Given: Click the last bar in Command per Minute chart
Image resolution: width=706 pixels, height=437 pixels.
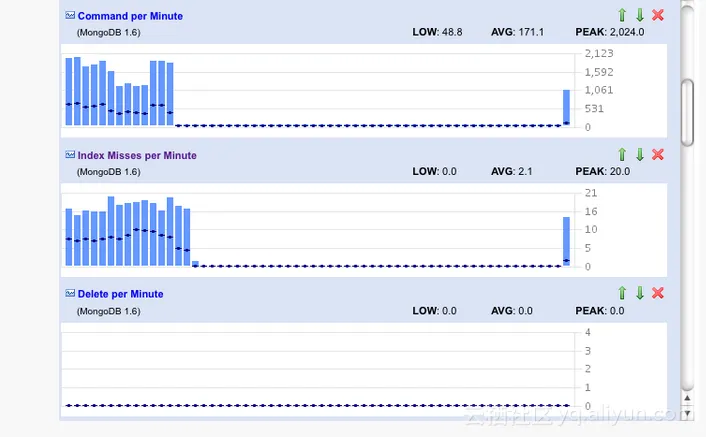Looking at the screenshot, I should tap(566, 108).
